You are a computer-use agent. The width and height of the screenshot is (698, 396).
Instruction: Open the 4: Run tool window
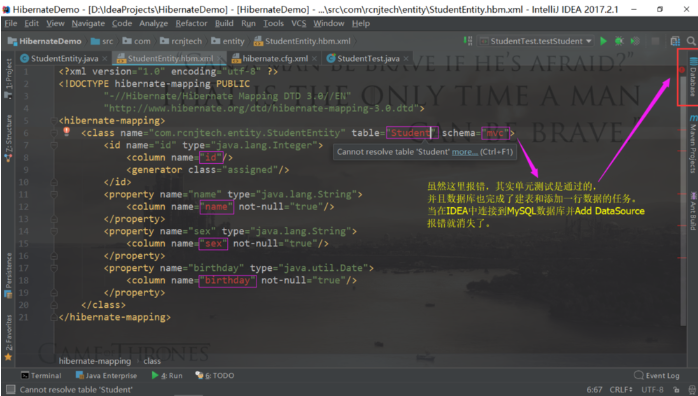(166, 376)
